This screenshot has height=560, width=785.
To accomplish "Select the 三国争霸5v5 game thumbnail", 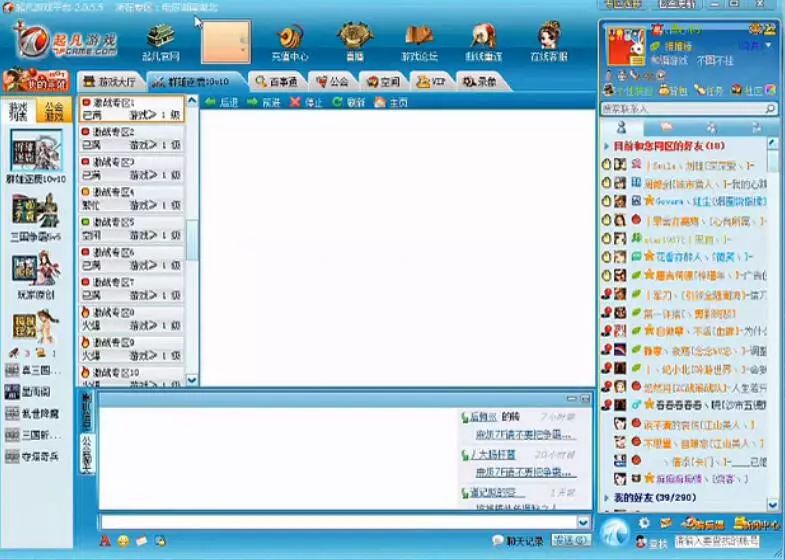I will pos(36,211).
